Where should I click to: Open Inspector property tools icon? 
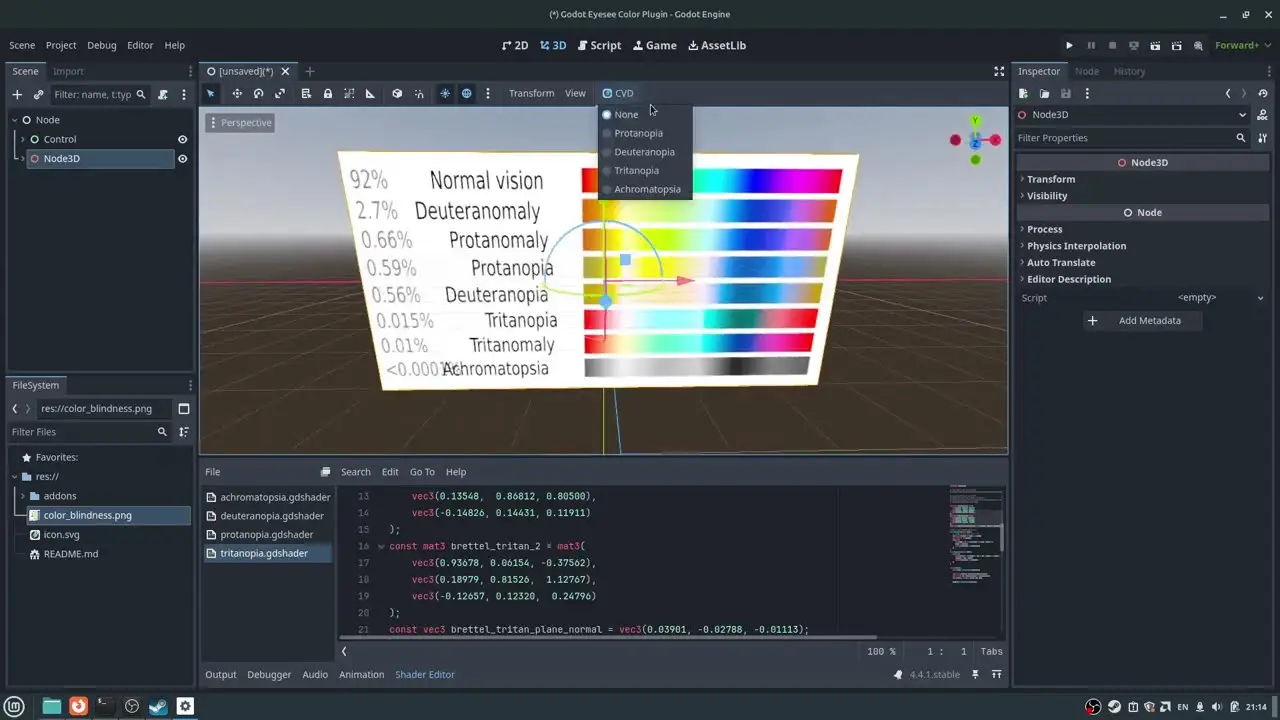(1262, 138)
